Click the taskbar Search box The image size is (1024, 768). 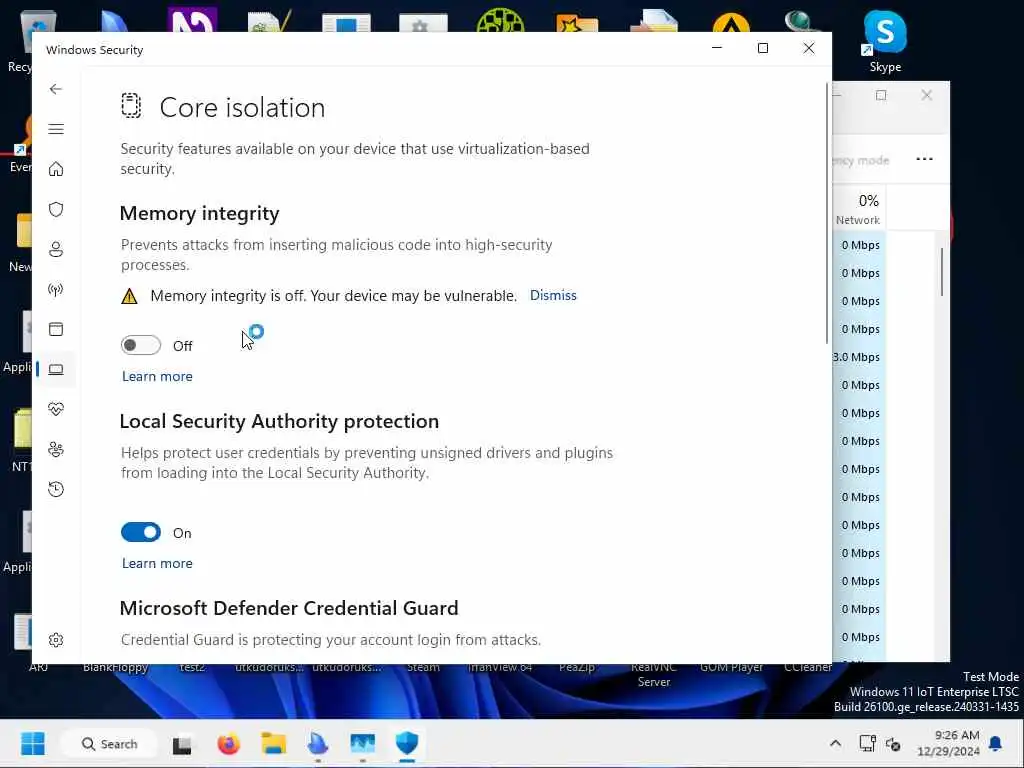coord(109,744)
